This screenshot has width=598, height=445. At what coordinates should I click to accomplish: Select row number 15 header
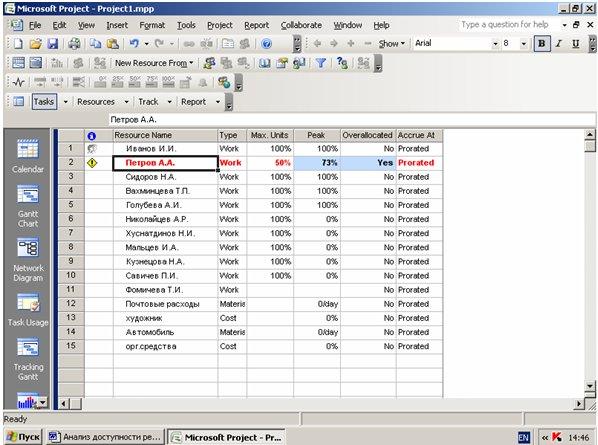coord(71,346)
